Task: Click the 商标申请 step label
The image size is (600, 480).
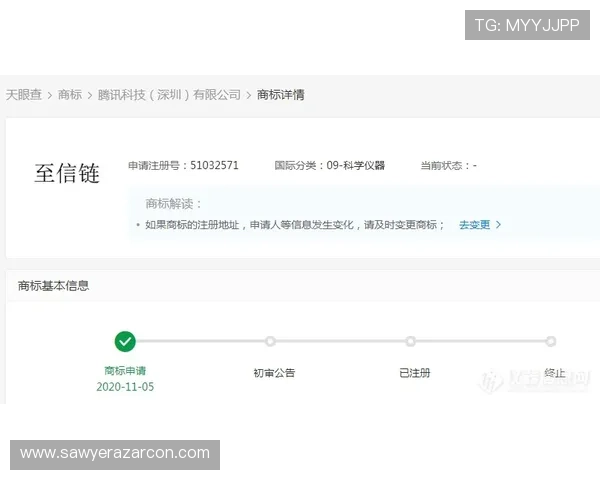Action: click(125, 371)
